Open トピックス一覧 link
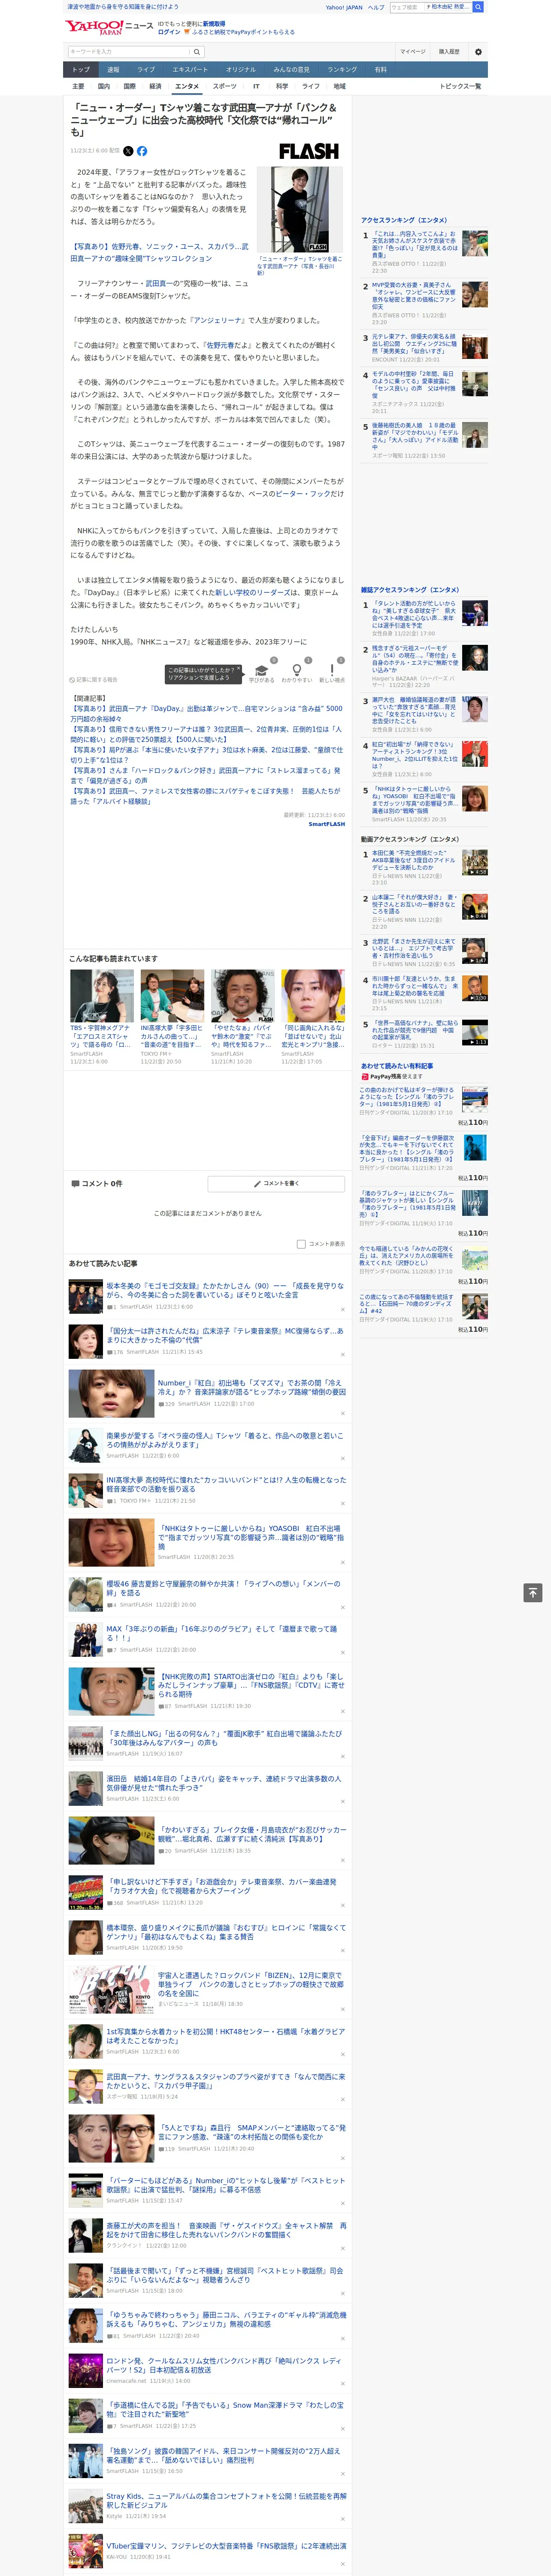The width and height of the screenshot is (551, 2576). (x=460, y=86)
